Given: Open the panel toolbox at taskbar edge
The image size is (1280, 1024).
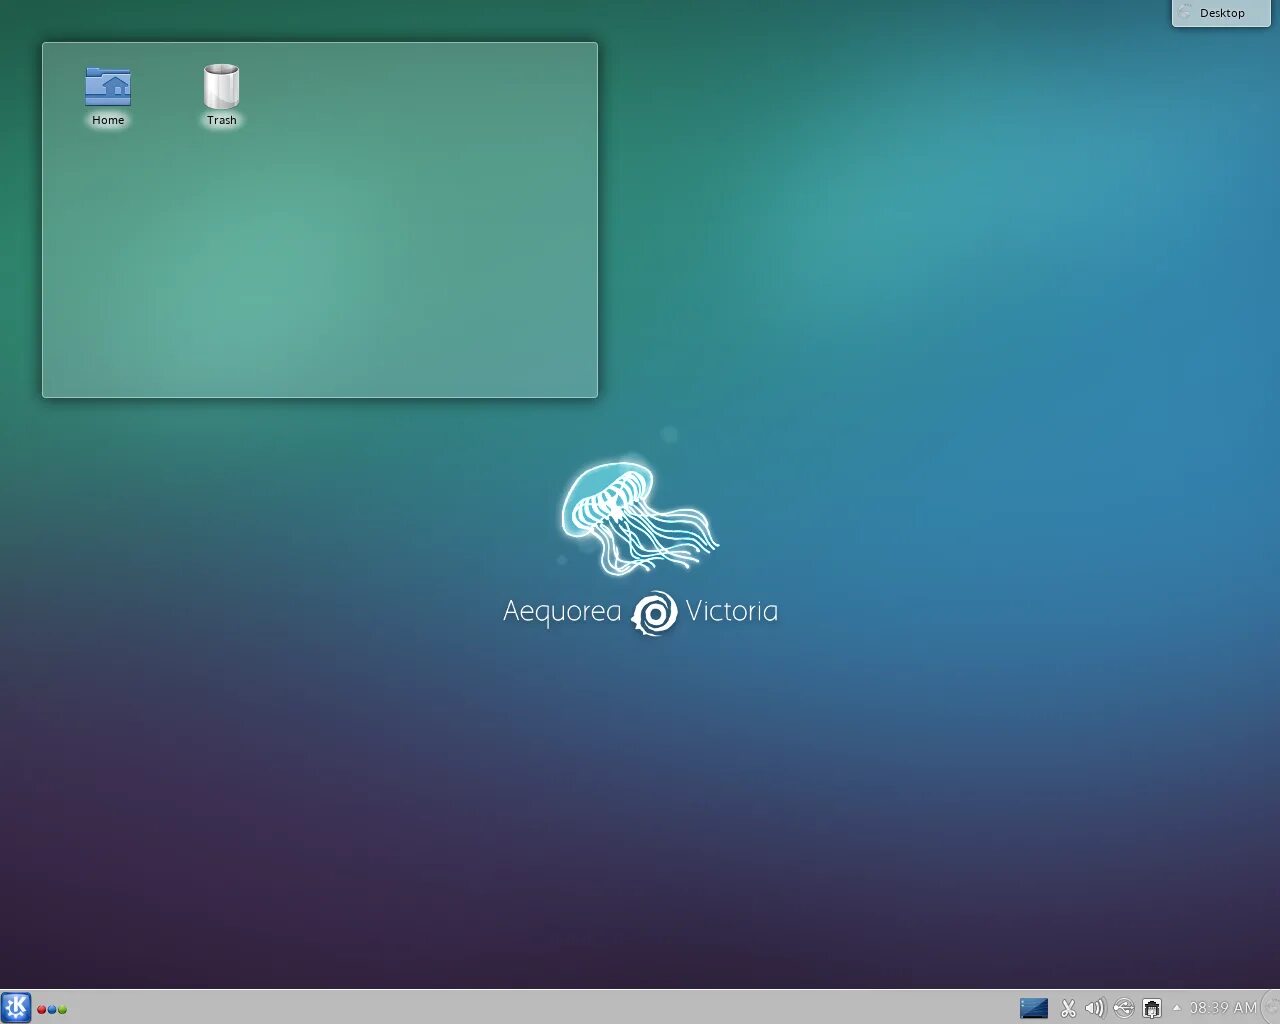Looking at the screenshot, I should [x=1271, y=1007].
